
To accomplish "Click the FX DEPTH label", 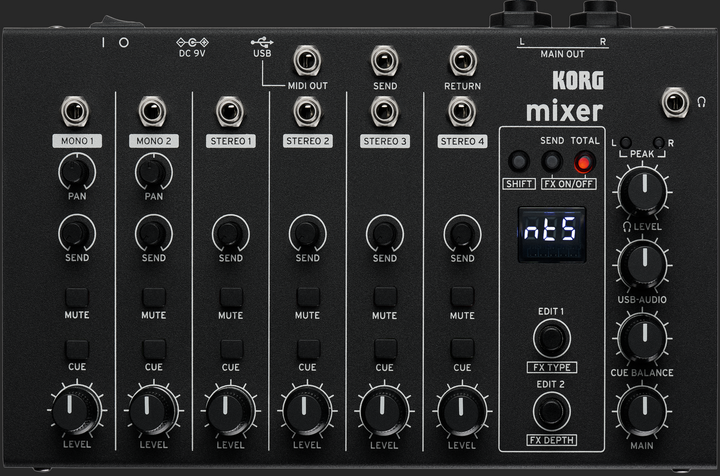I will (551, 440).
